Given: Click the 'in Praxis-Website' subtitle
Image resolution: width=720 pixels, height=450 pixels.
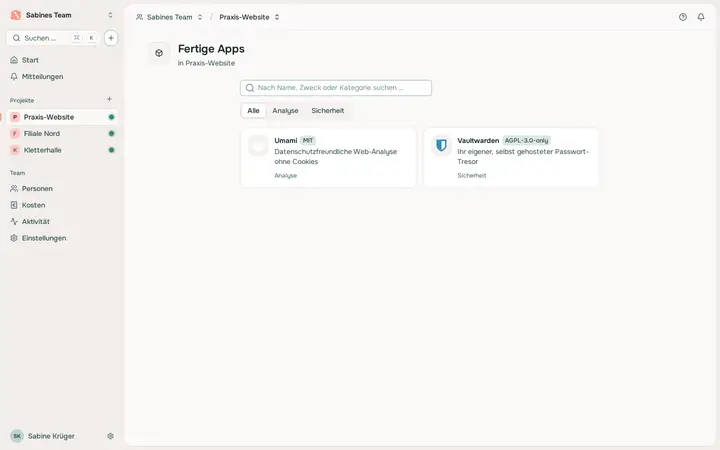Looking at the screenshot, I should point(207,63).
